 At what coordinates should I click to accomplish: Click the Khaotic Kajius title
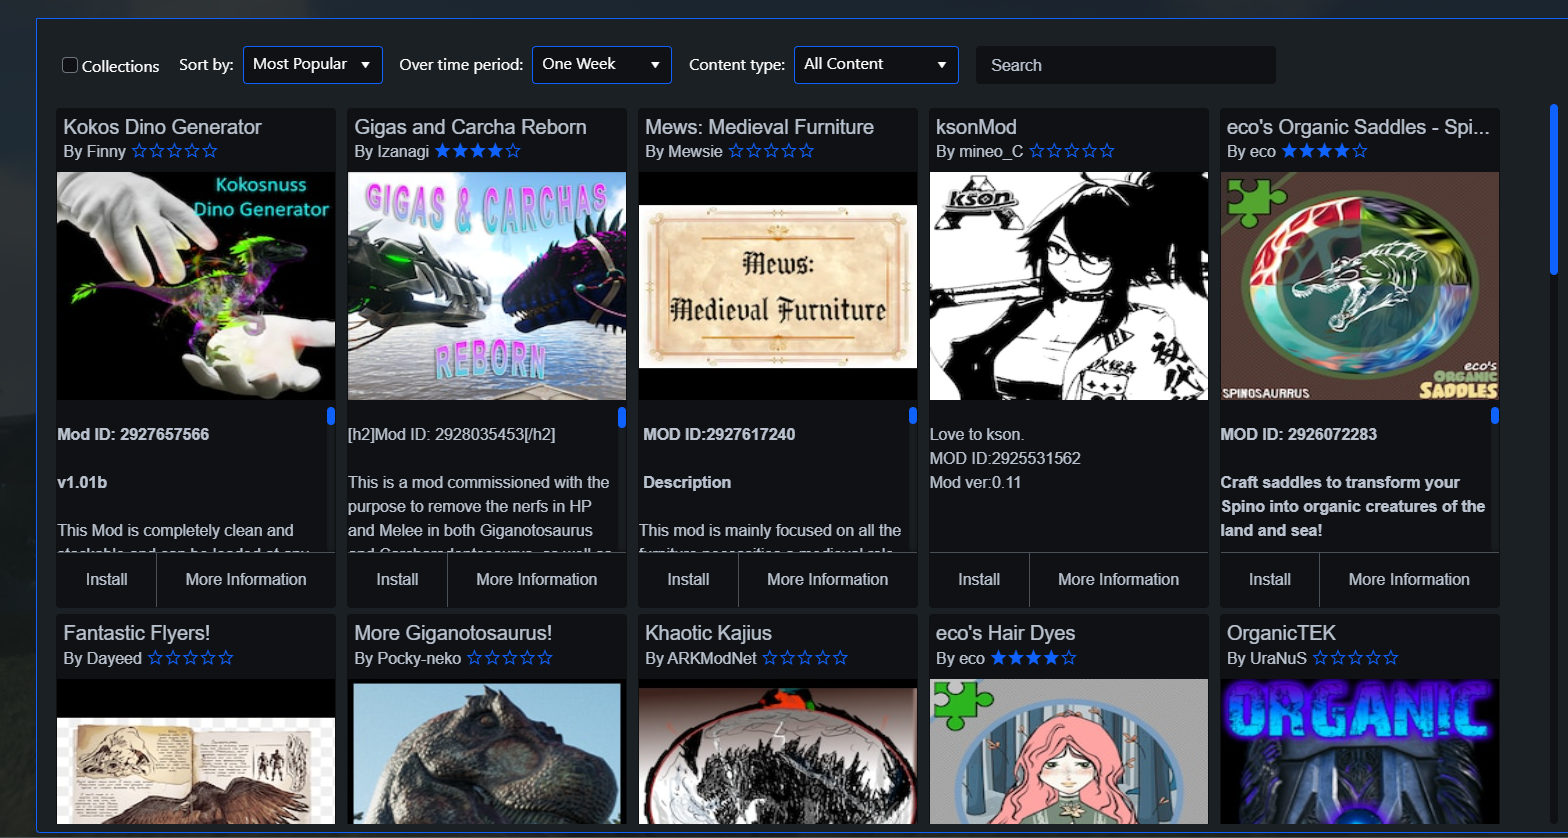pos(709,633)
